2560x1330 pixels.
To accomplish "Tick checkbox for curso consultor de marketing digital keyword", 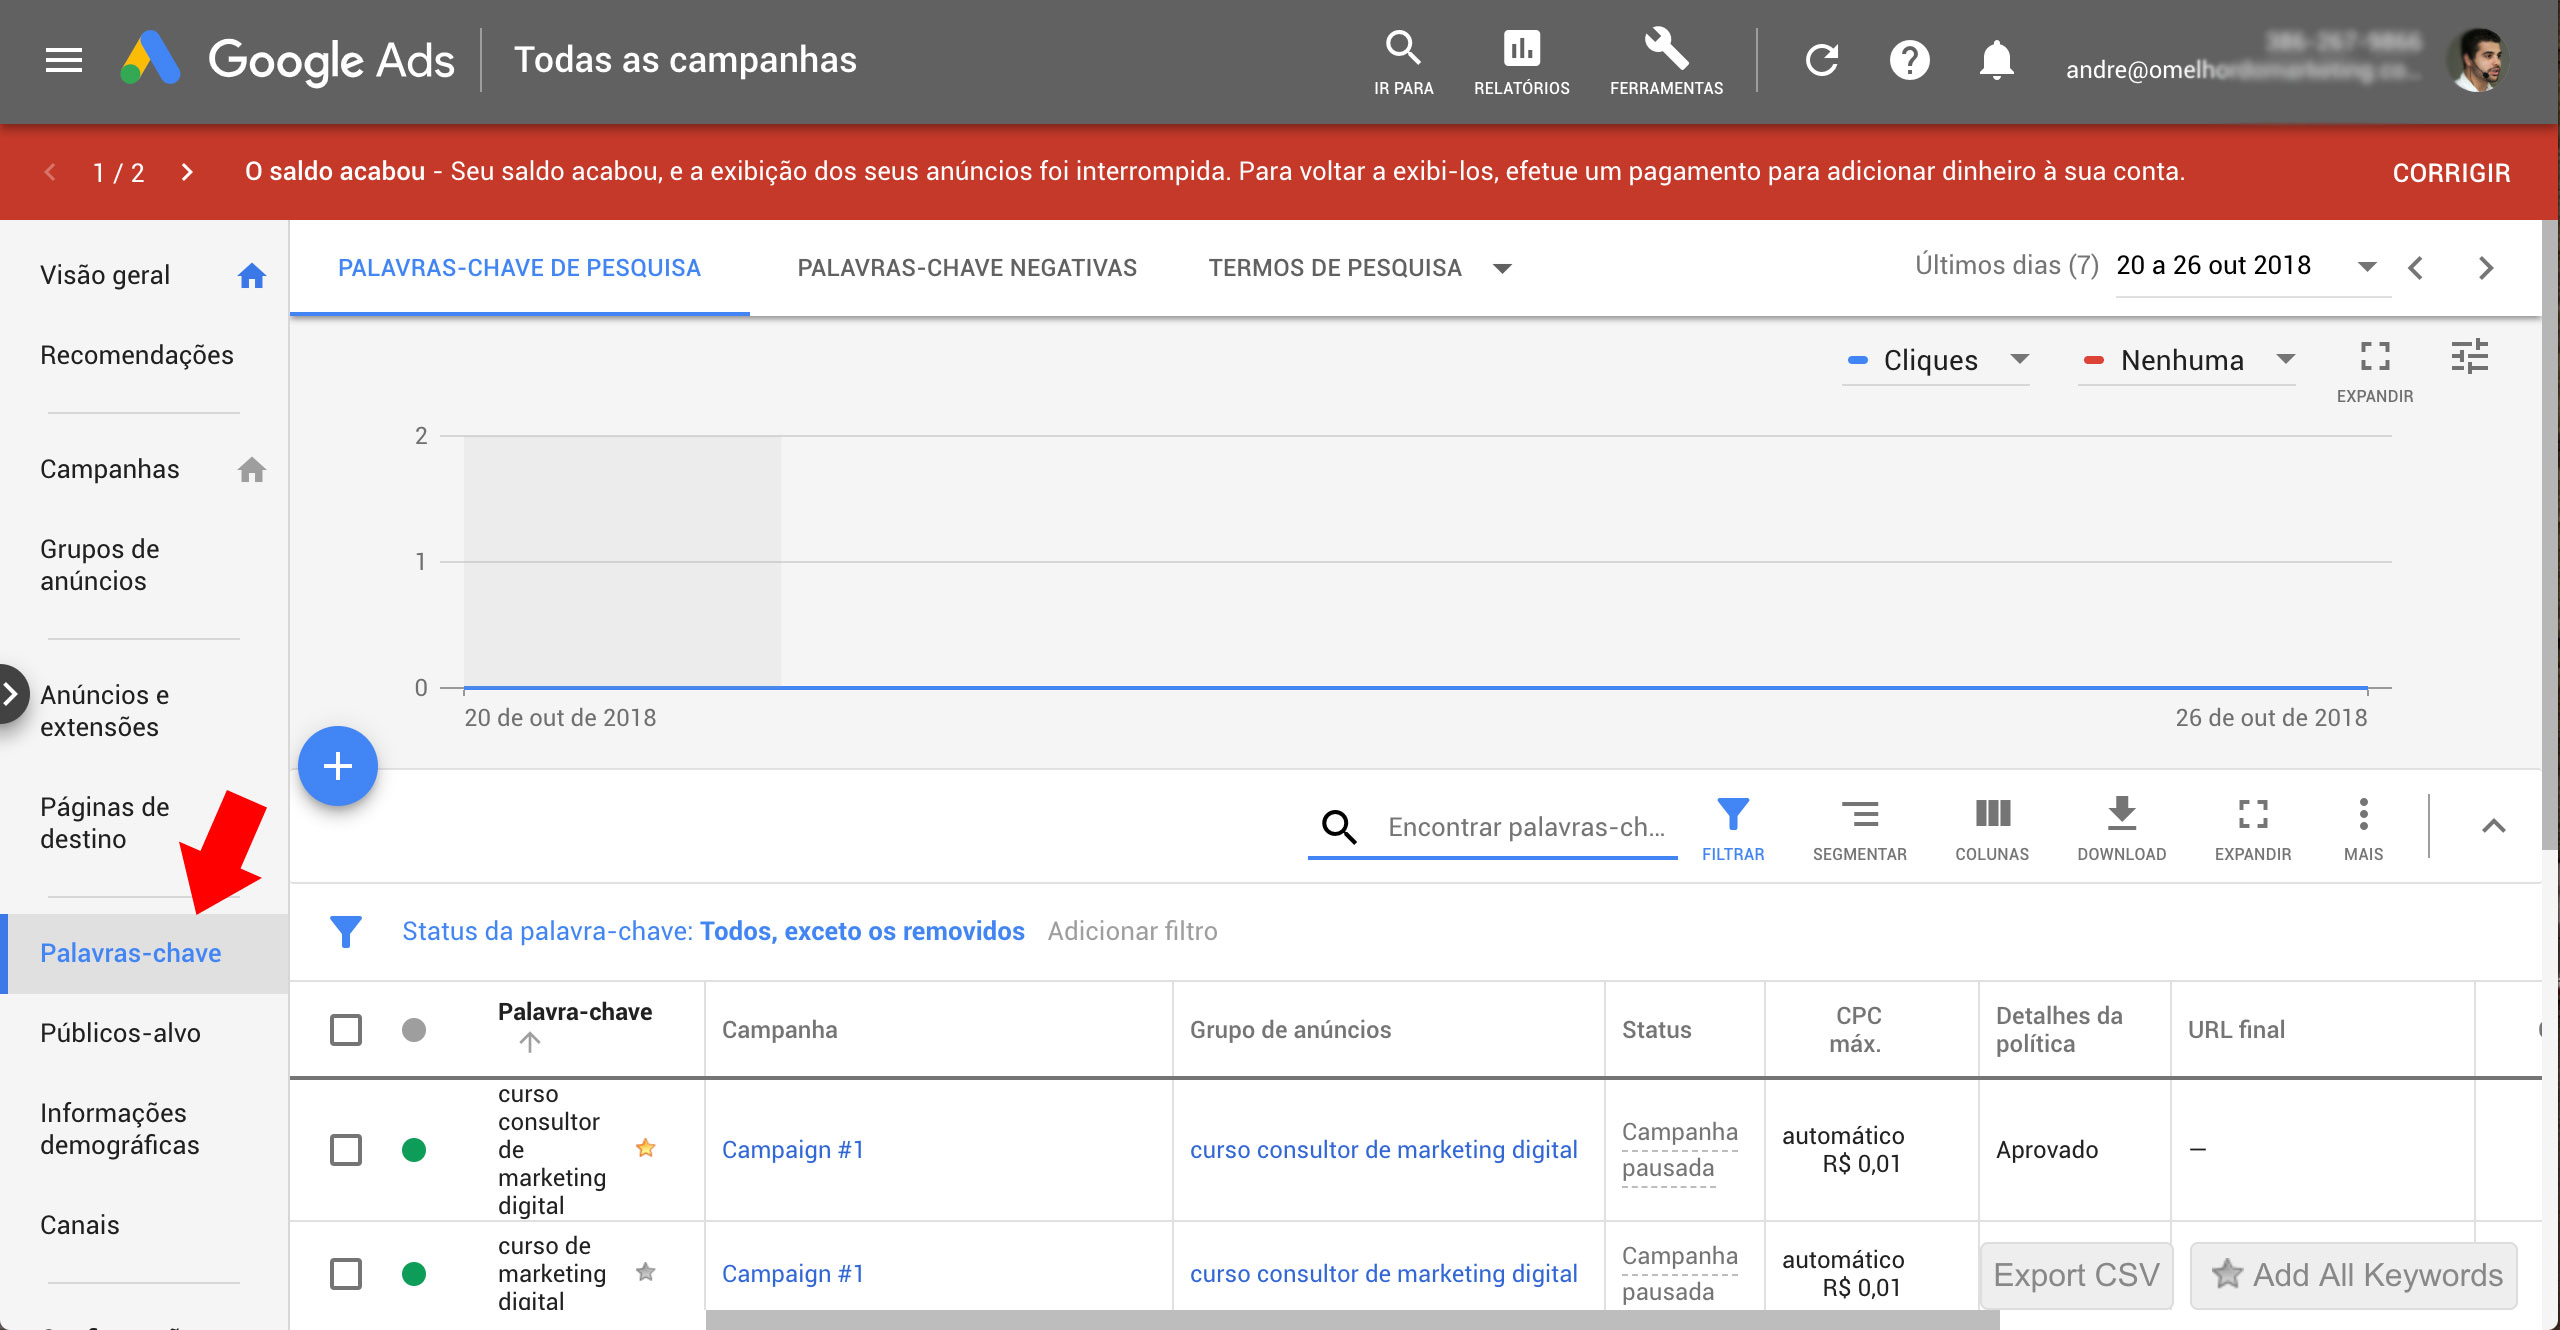I will coord(346,1149).
